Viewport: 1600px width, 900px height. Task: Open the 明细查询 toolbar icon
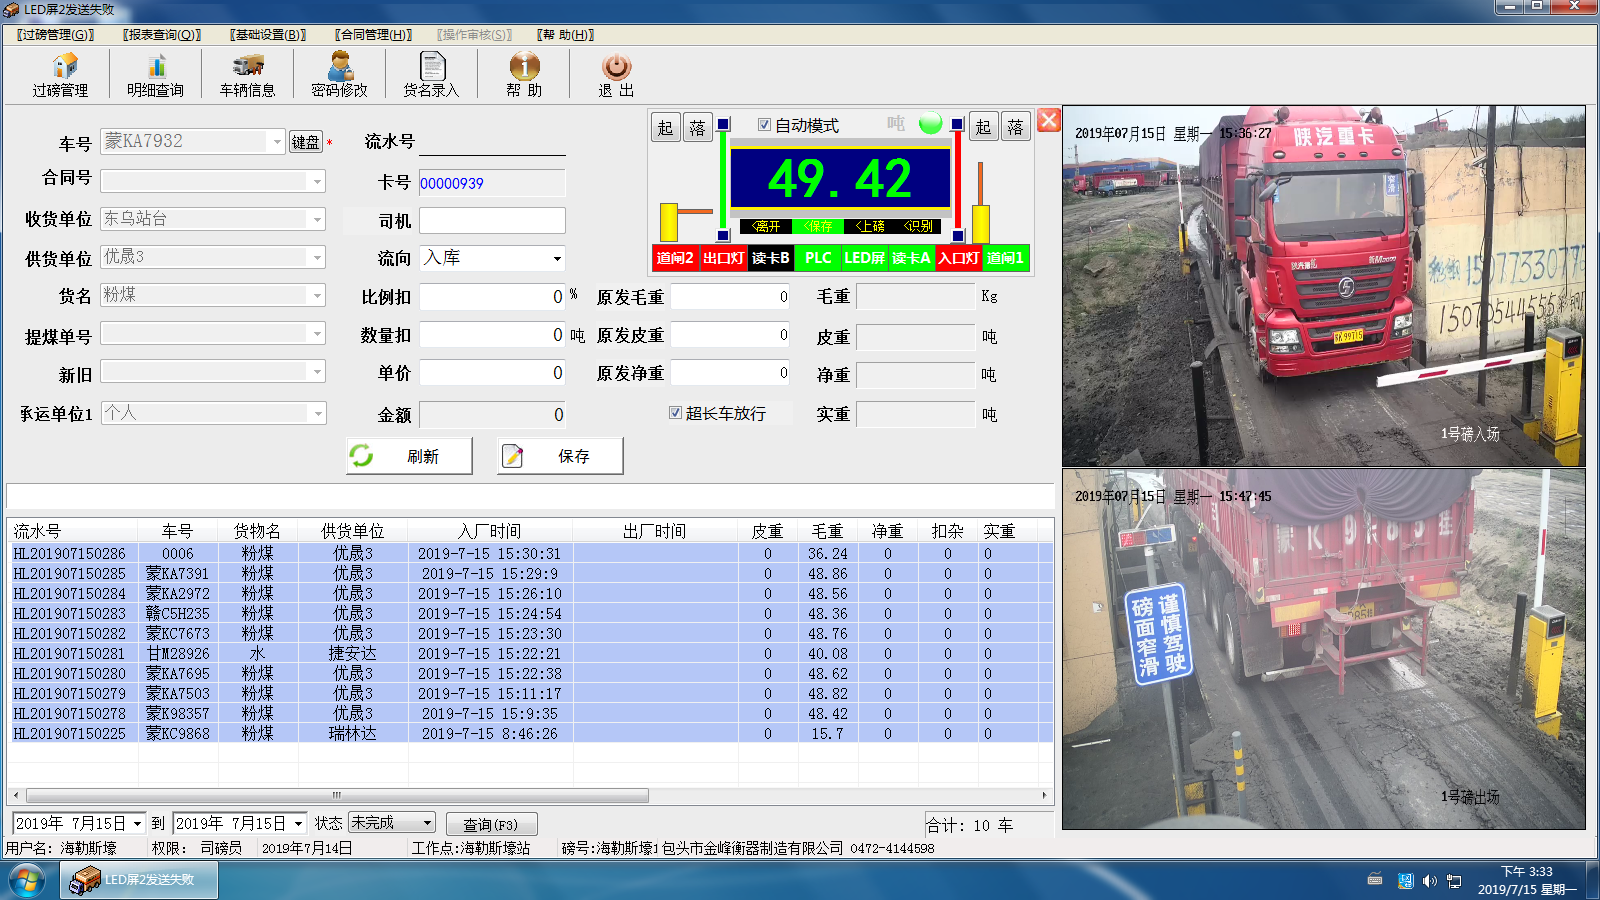pyautogui.click(x=155, y=75)
